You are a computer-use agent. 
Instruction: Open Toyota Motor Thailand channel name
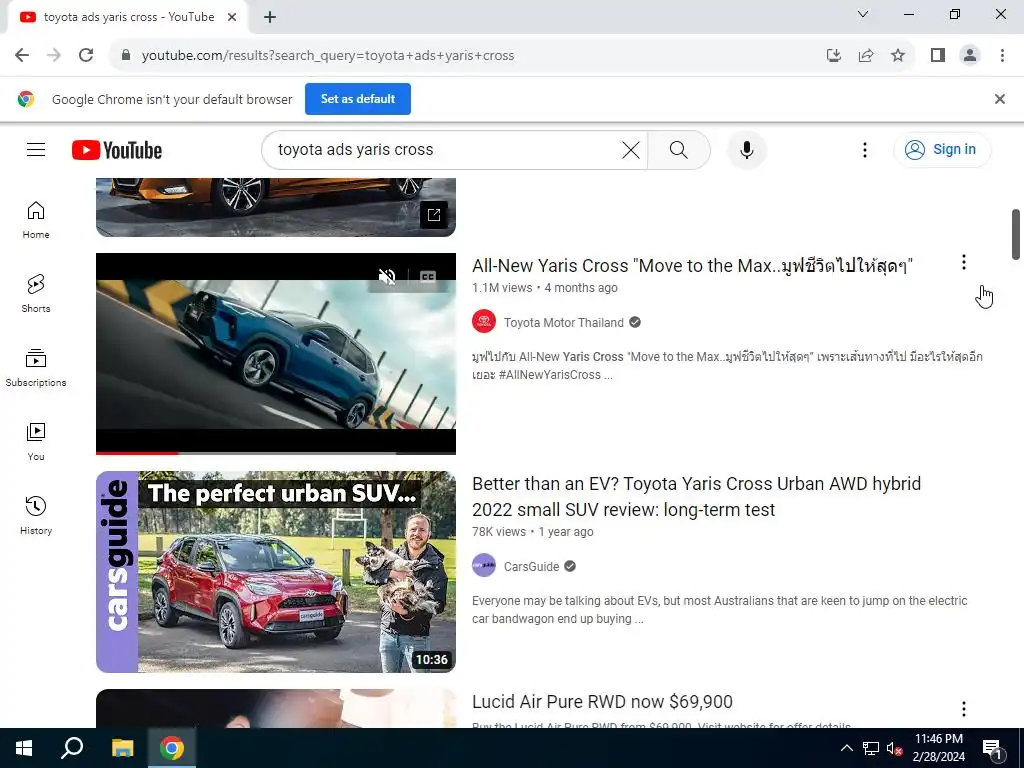coord(564,323)
